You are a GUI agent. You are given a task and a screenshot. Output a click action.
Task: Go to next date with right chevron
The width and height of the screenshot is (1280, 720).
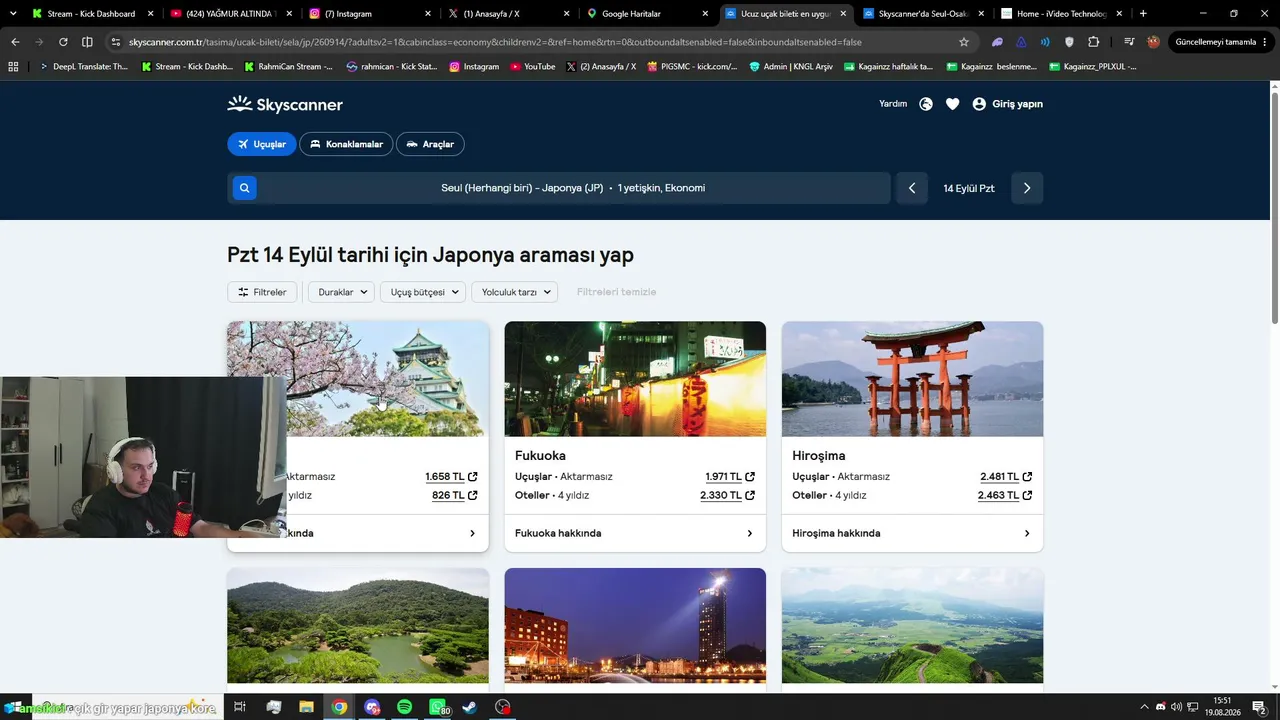click(1027, 188)
